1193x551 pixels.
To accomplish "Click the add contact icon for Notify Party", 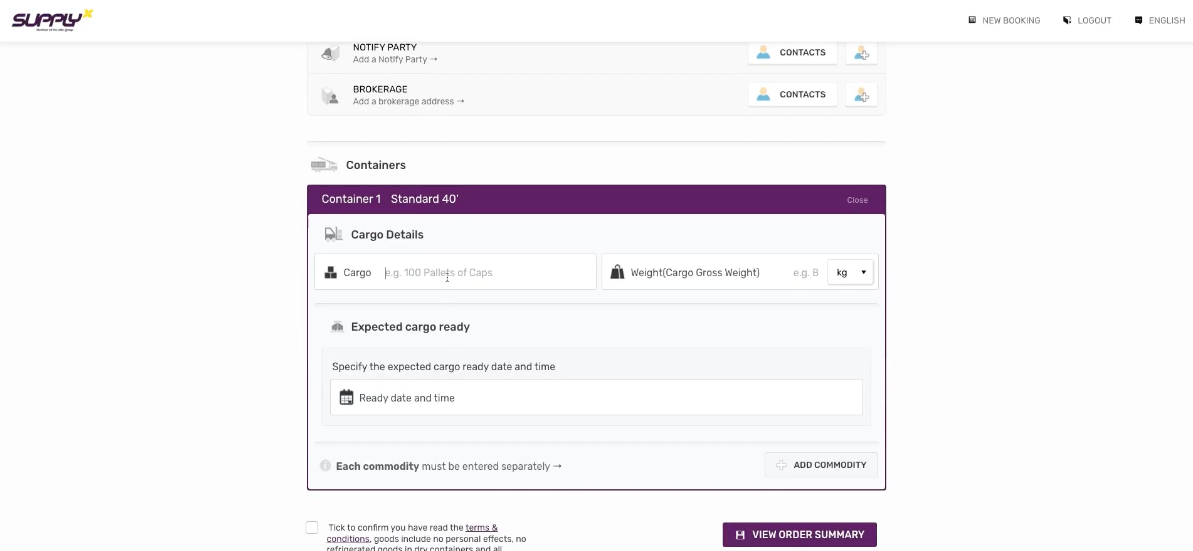I will point(861,53).
